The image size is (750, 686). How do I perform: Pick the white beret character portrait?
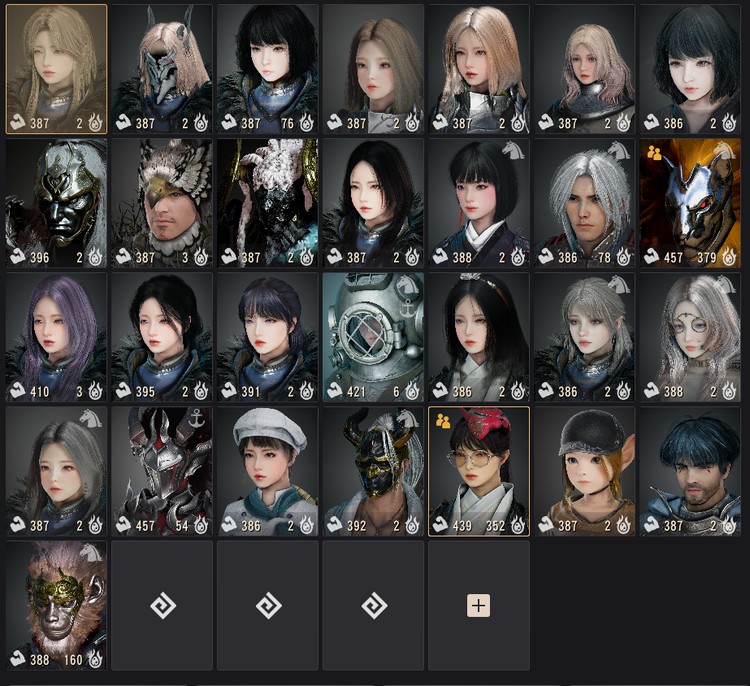(x=268, y=471)
